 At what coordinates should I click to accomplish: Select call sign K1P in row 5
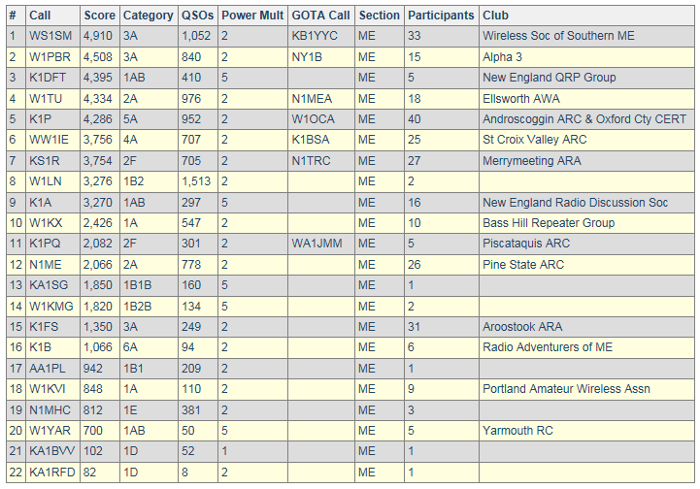(40, 119)
